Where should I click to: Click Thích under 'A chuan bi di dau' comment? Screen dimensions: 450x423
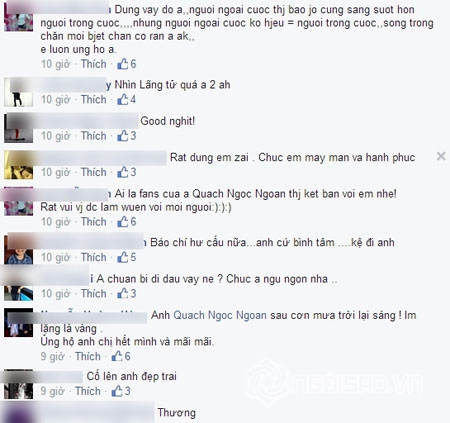pyautogui.click(x=94, y=293)
